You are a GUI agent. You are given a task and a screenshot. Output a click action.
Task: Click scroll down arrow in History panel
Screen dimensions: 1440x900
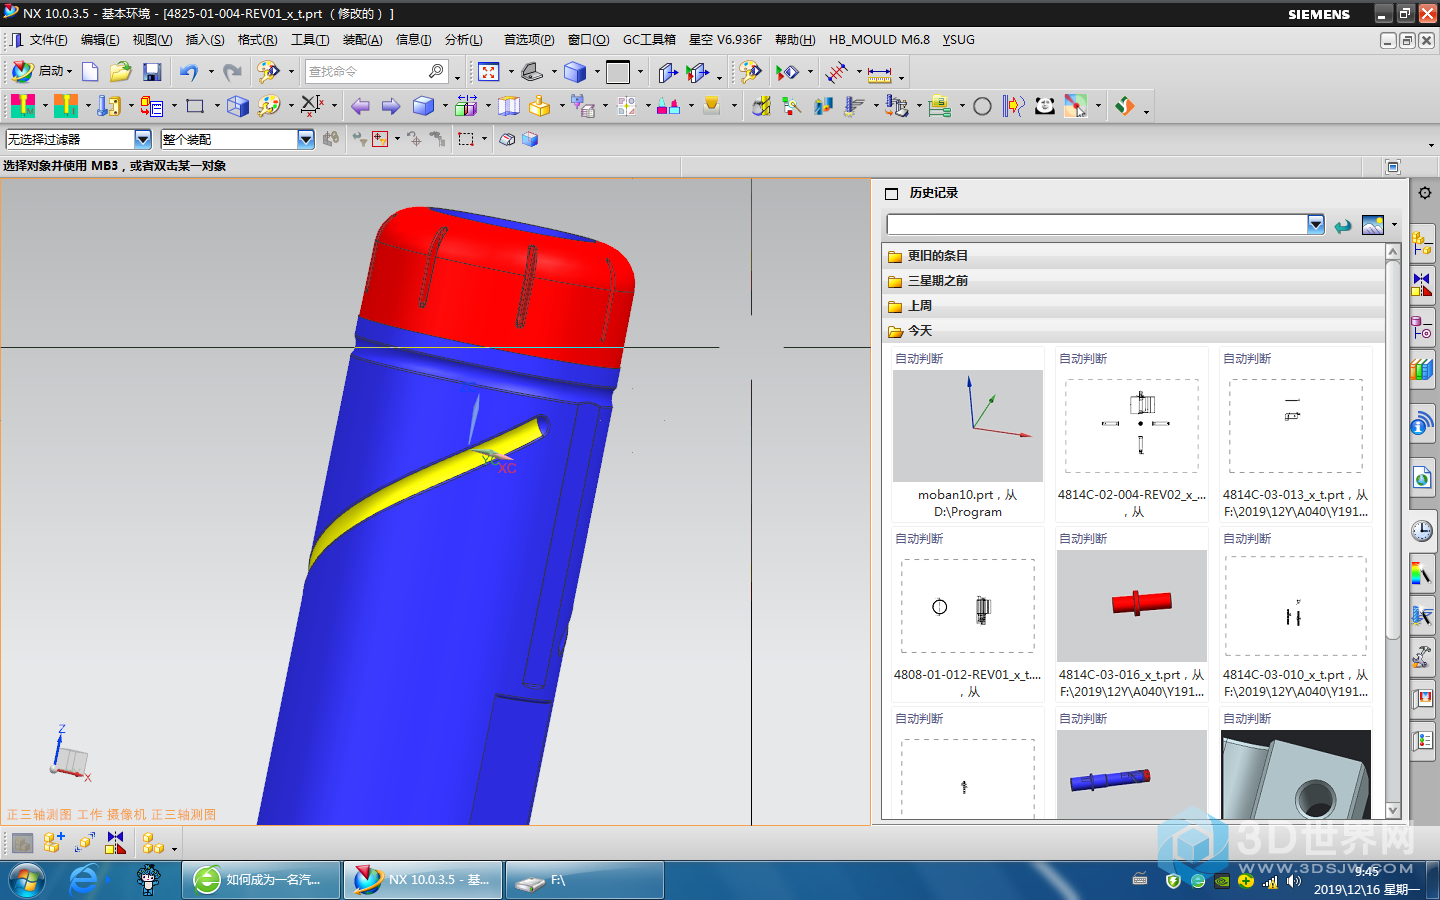tap(1393, 811)
